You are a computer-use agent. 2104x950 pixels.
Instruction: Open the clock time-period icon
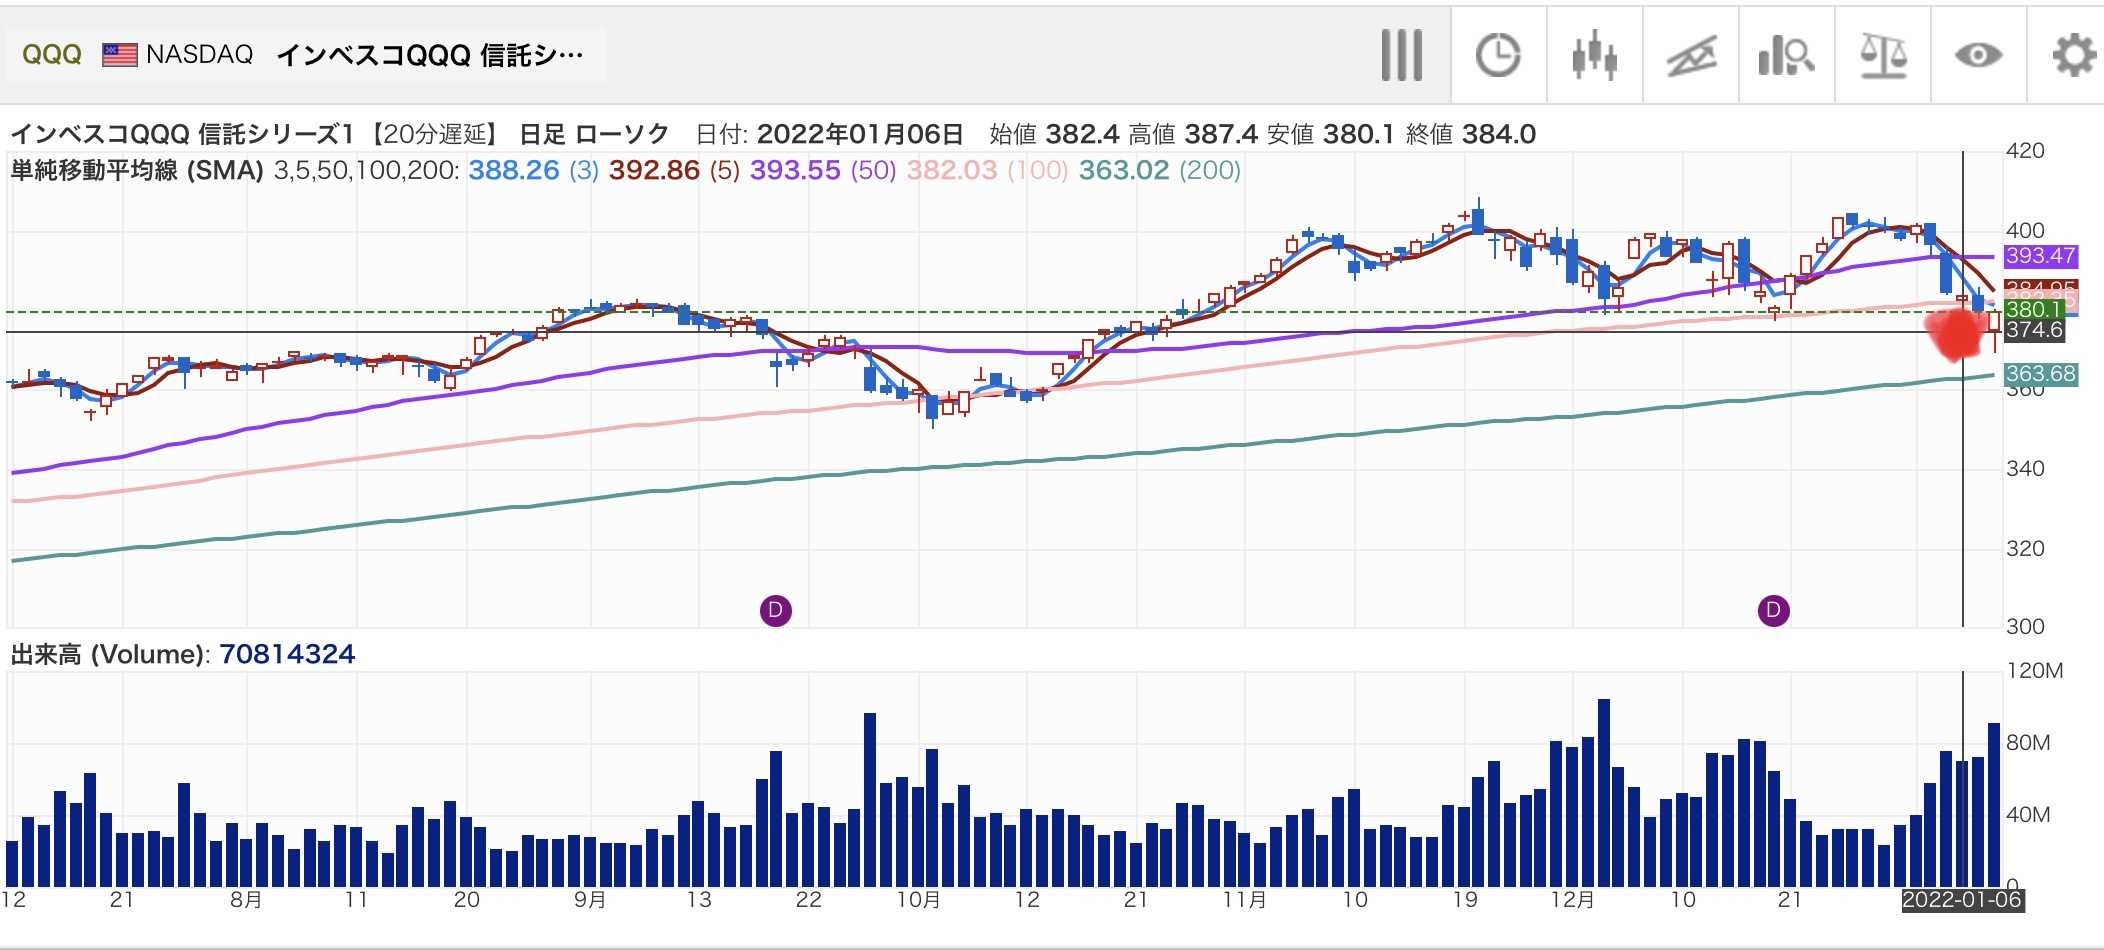tap(1498, 55)
